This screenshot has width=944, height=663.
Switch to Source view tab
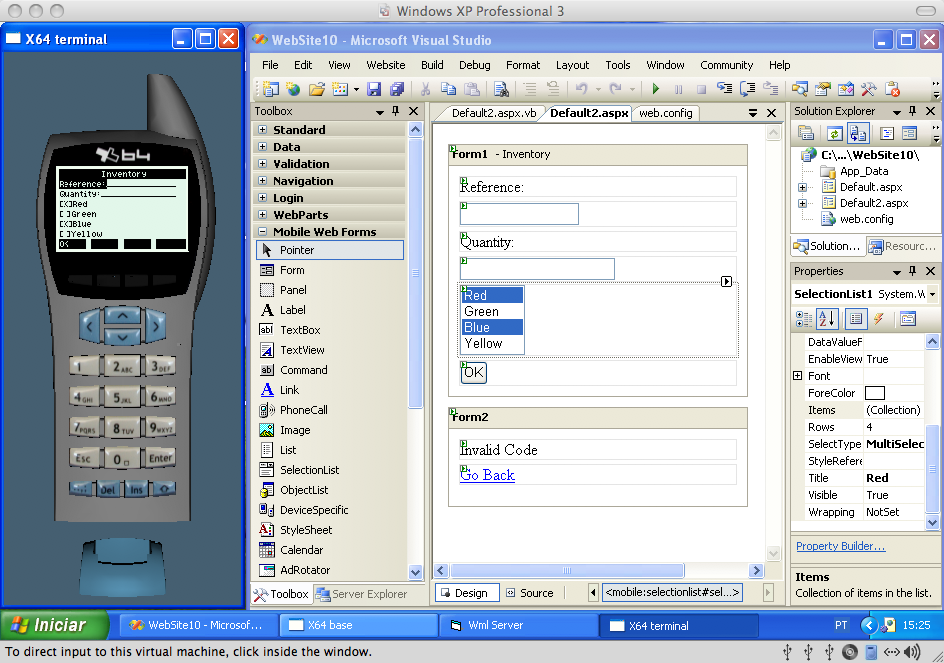[x=530, y=593]
